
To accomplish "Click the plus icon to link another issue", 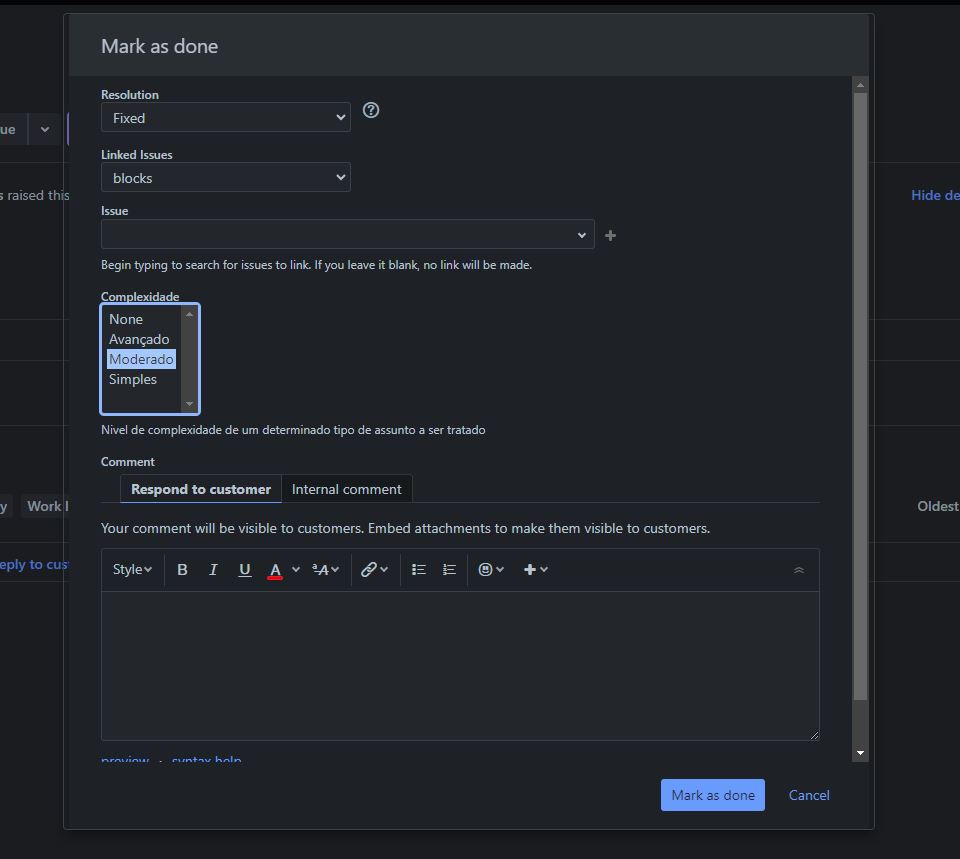I will click(x=610, y=235).
